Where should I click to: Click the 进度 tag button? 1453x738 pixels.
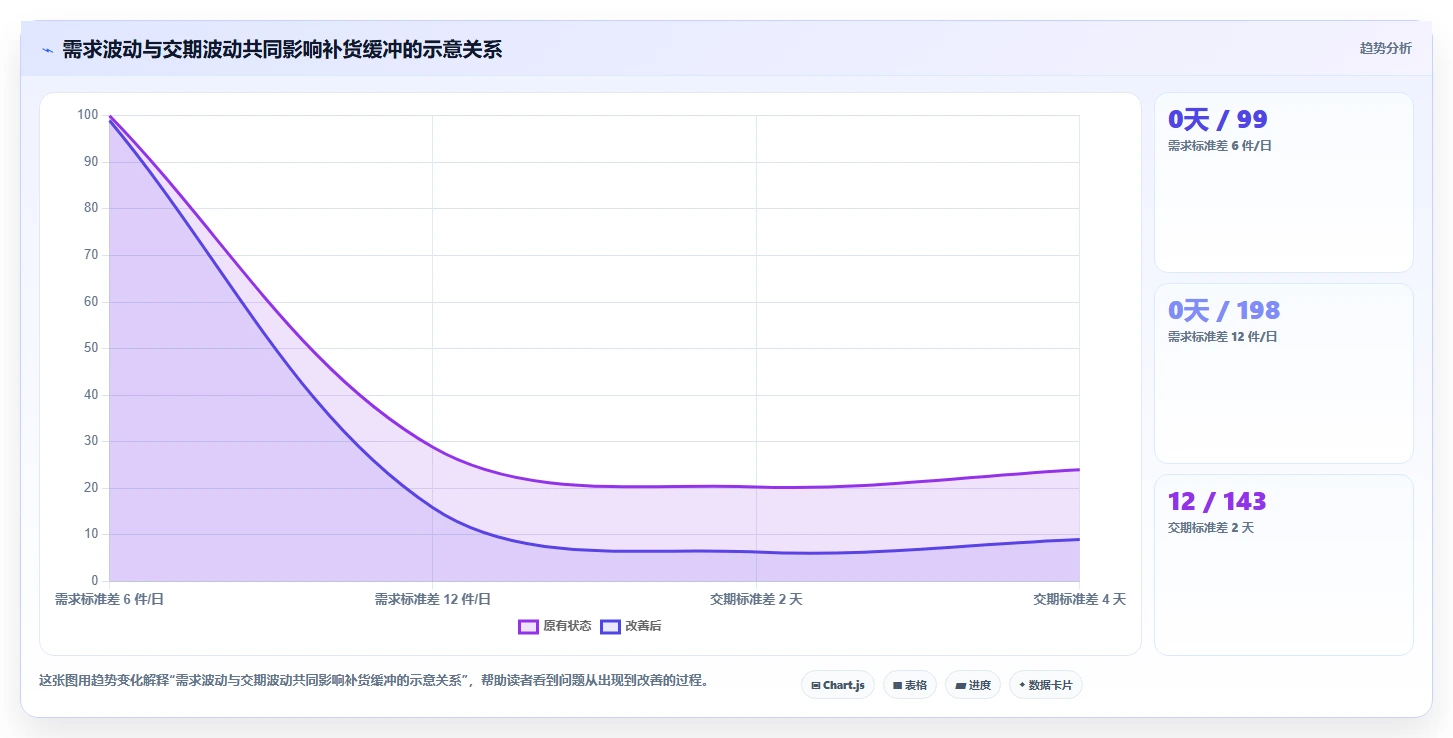coord(973,685)
